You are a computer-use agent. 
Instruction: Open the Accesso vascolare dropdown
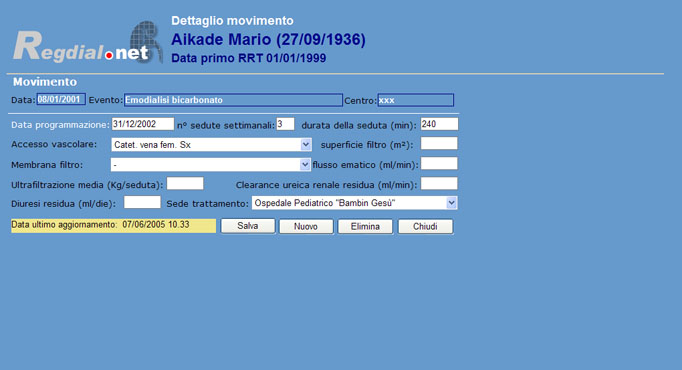click(211, 145)
